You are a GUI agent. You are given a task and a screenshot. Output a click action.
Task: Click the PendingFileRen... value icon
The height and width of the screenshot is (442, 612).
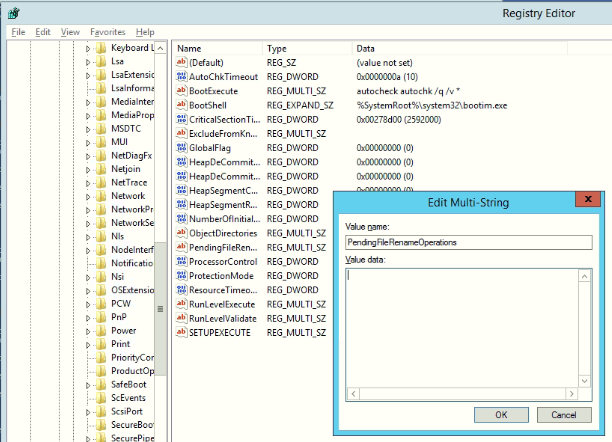181,247
